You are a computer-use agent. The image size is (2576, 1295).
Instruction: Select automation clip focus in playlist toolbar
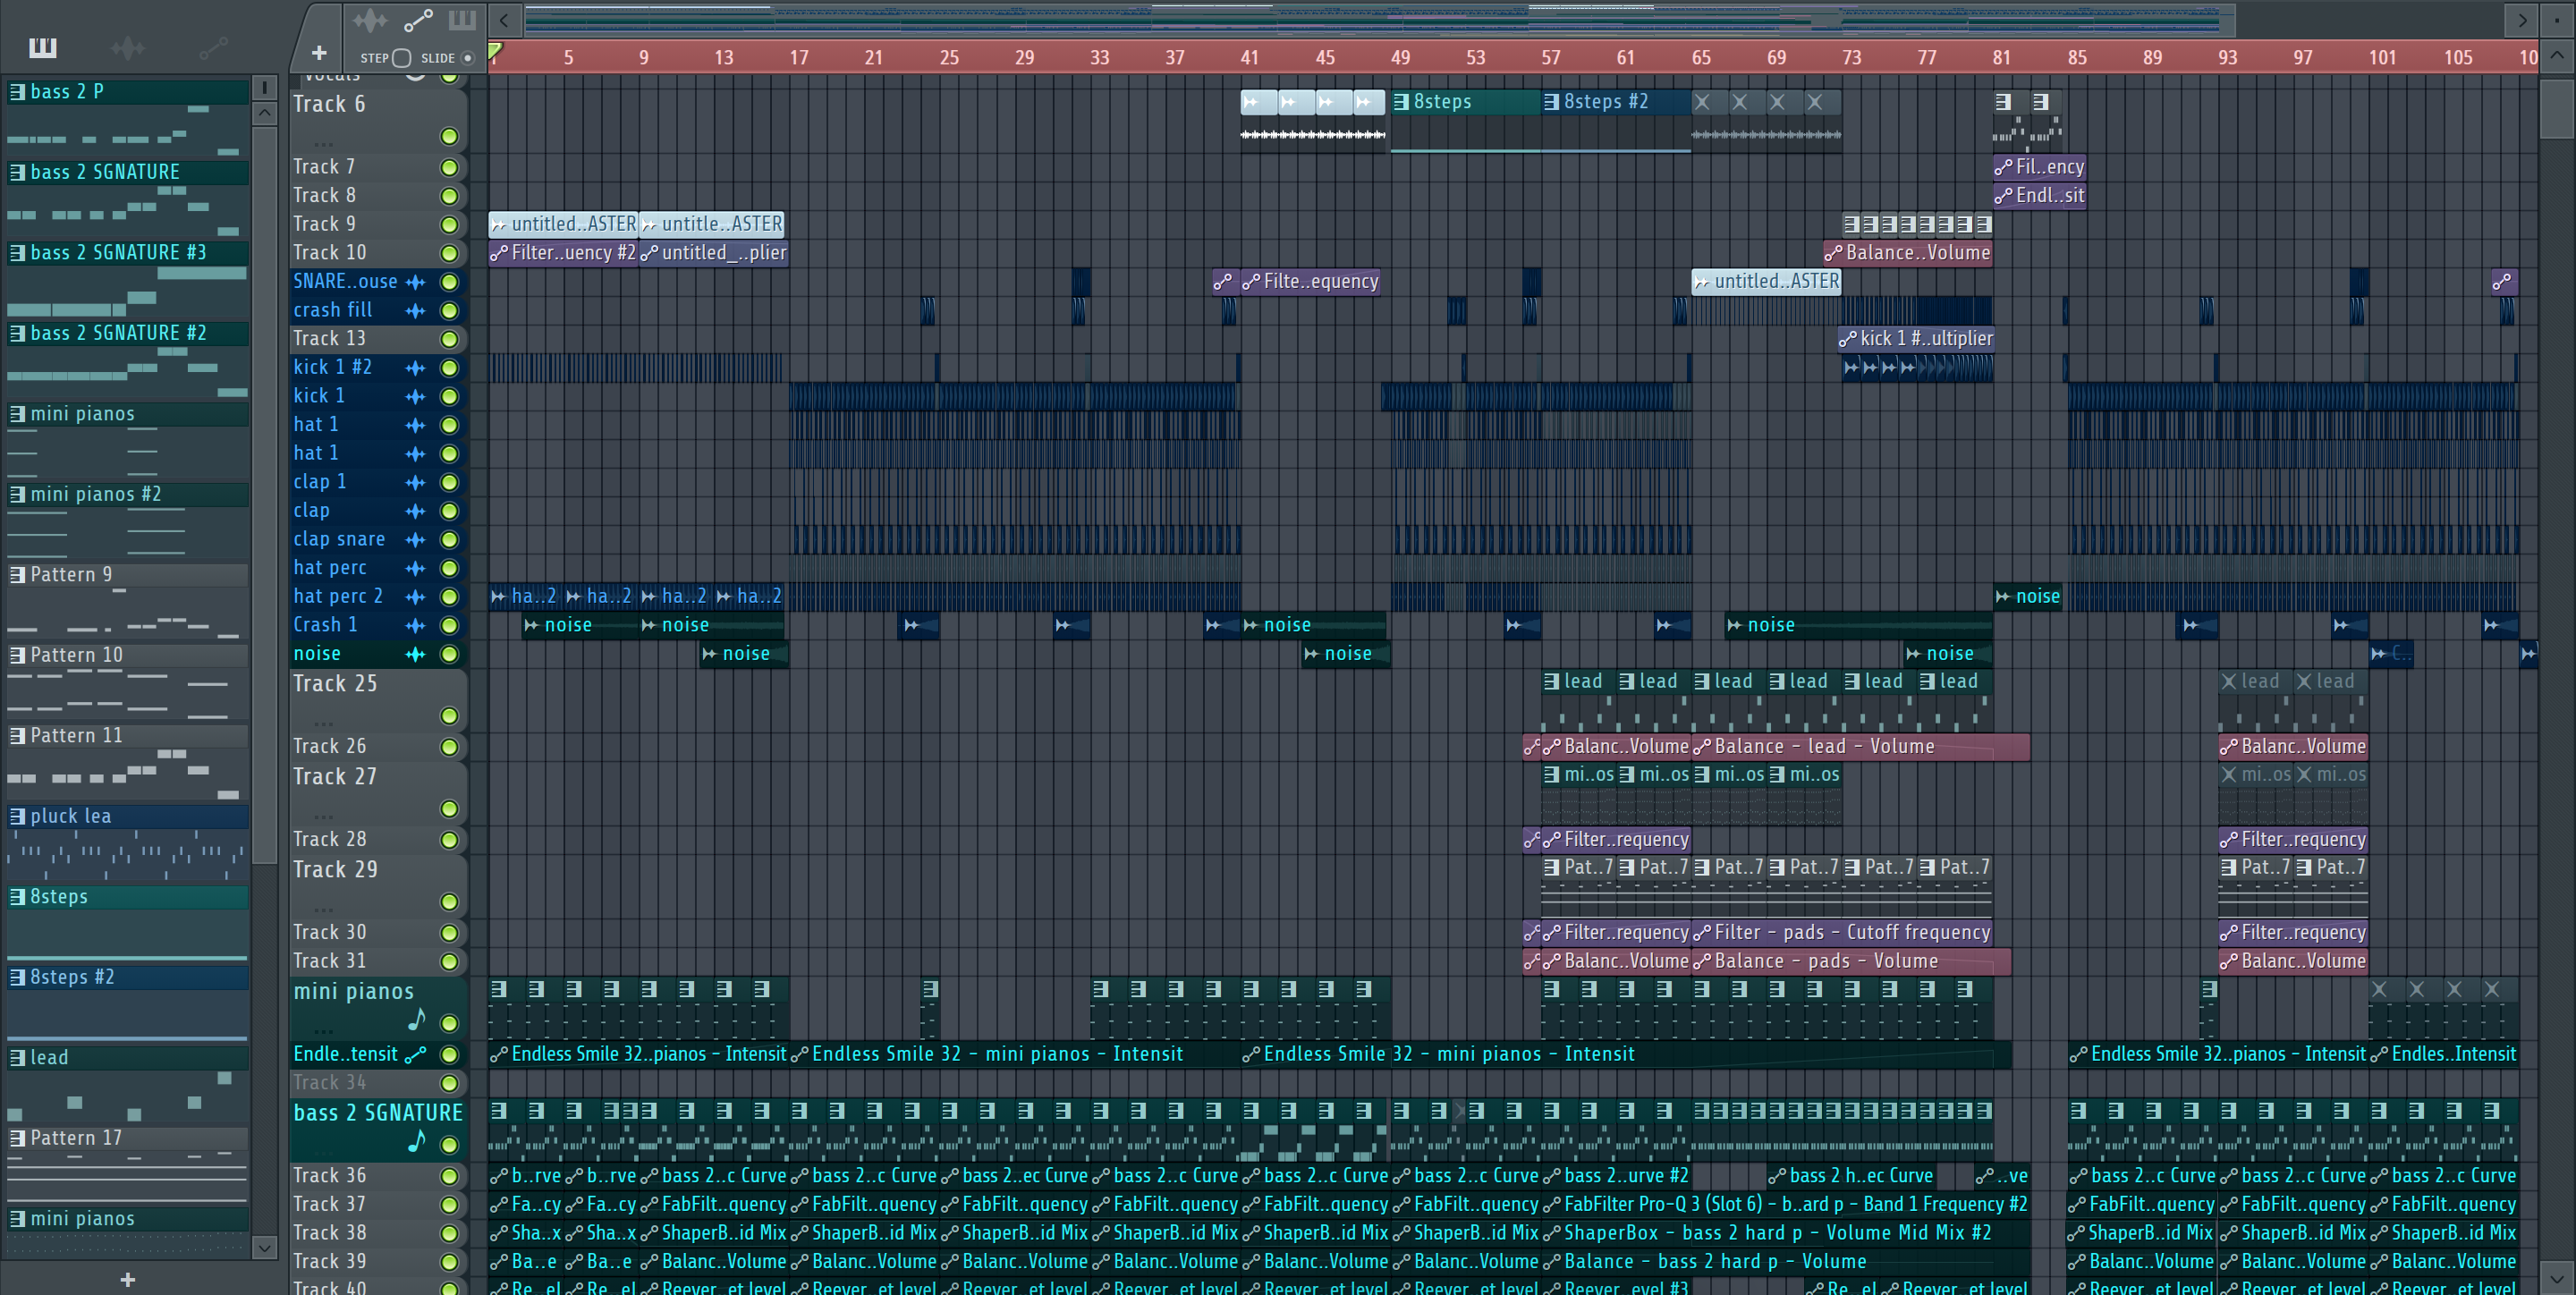coord(417,20)
